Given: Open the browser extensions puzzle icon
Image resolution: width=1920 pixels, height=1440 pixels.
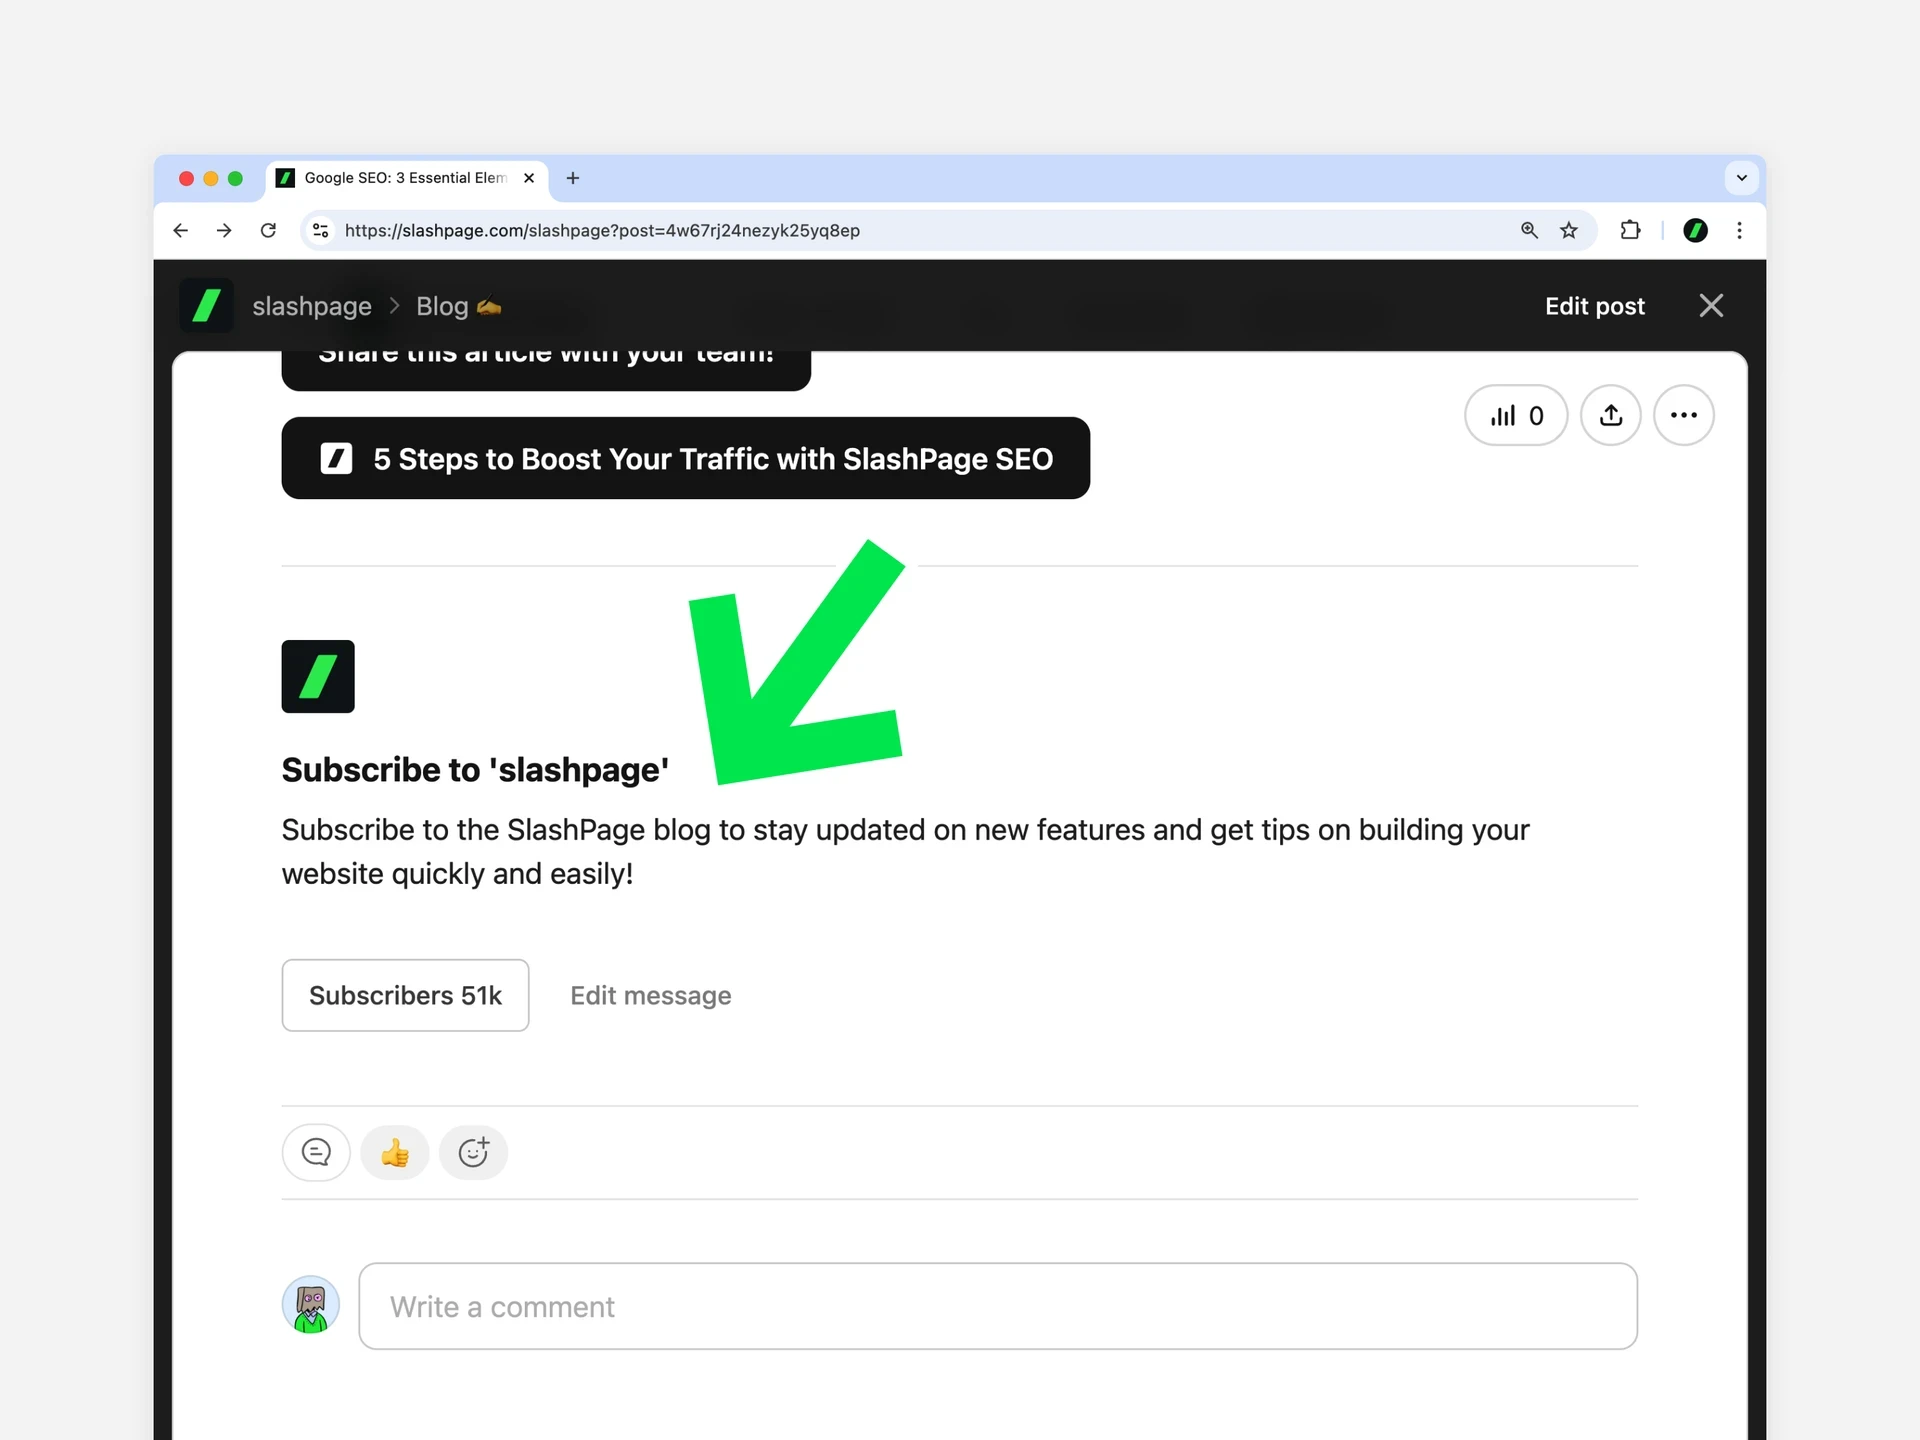Looking at the screenshot, I should pos(1630,230).
